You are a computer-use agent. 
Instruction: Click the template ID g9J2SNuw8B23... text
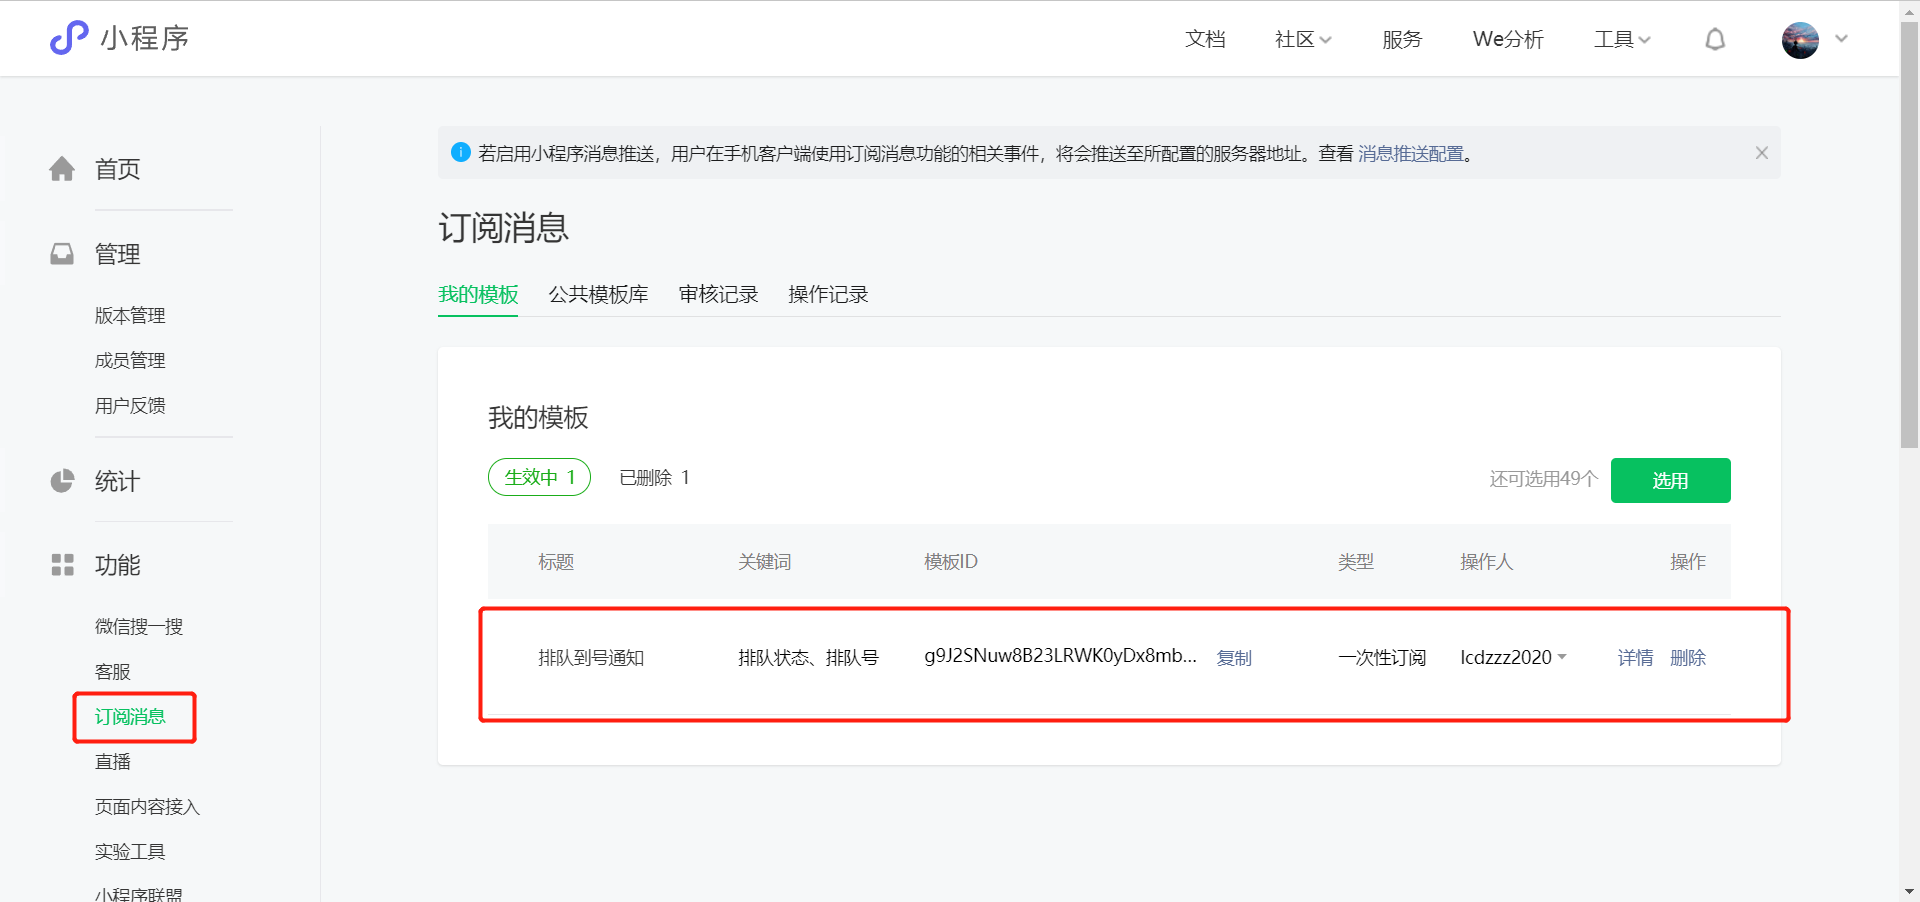point(1060,656)
